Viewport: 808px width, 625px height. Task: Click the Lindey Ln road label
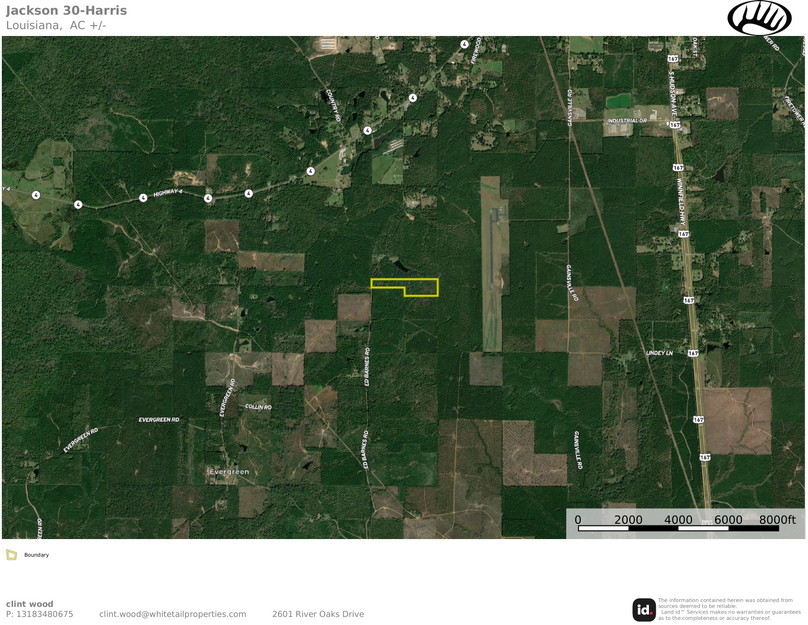point(660,353)
